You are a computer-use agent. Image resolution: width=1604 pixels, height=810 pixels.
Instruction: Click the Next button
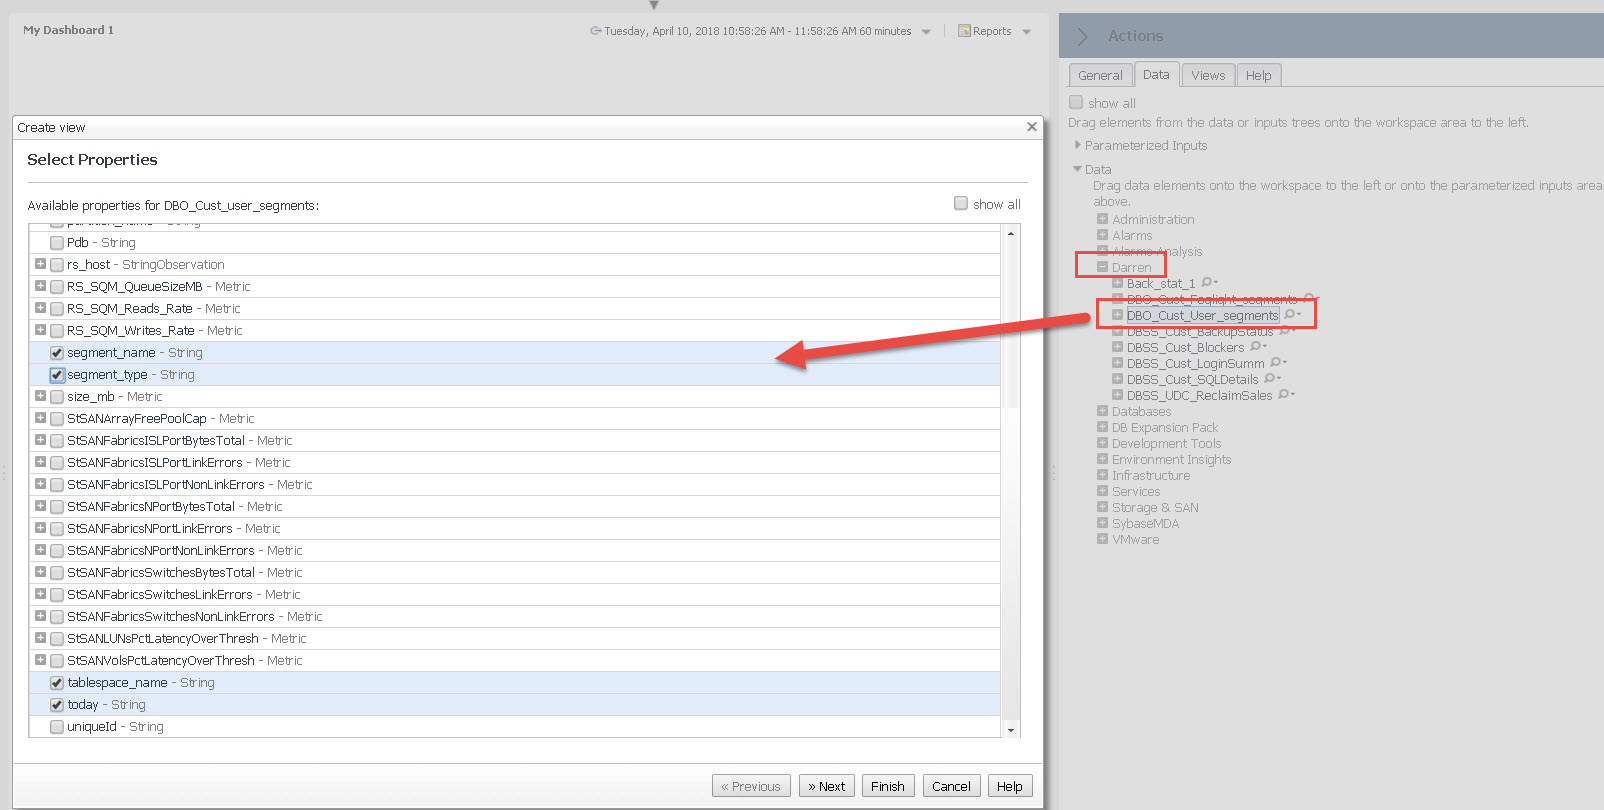[x=826, y=786]
